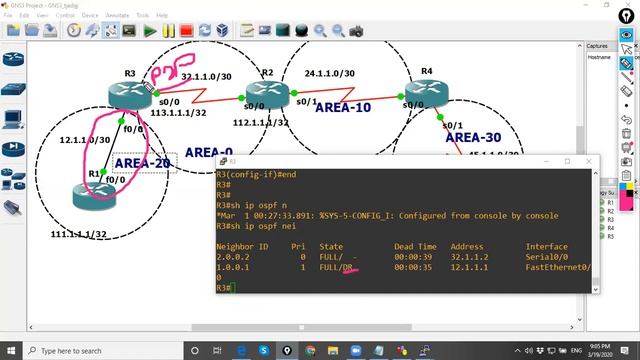The width and height of the screenshot is (640, 360).
Task: Open the View menu
Action: [42, 15]
